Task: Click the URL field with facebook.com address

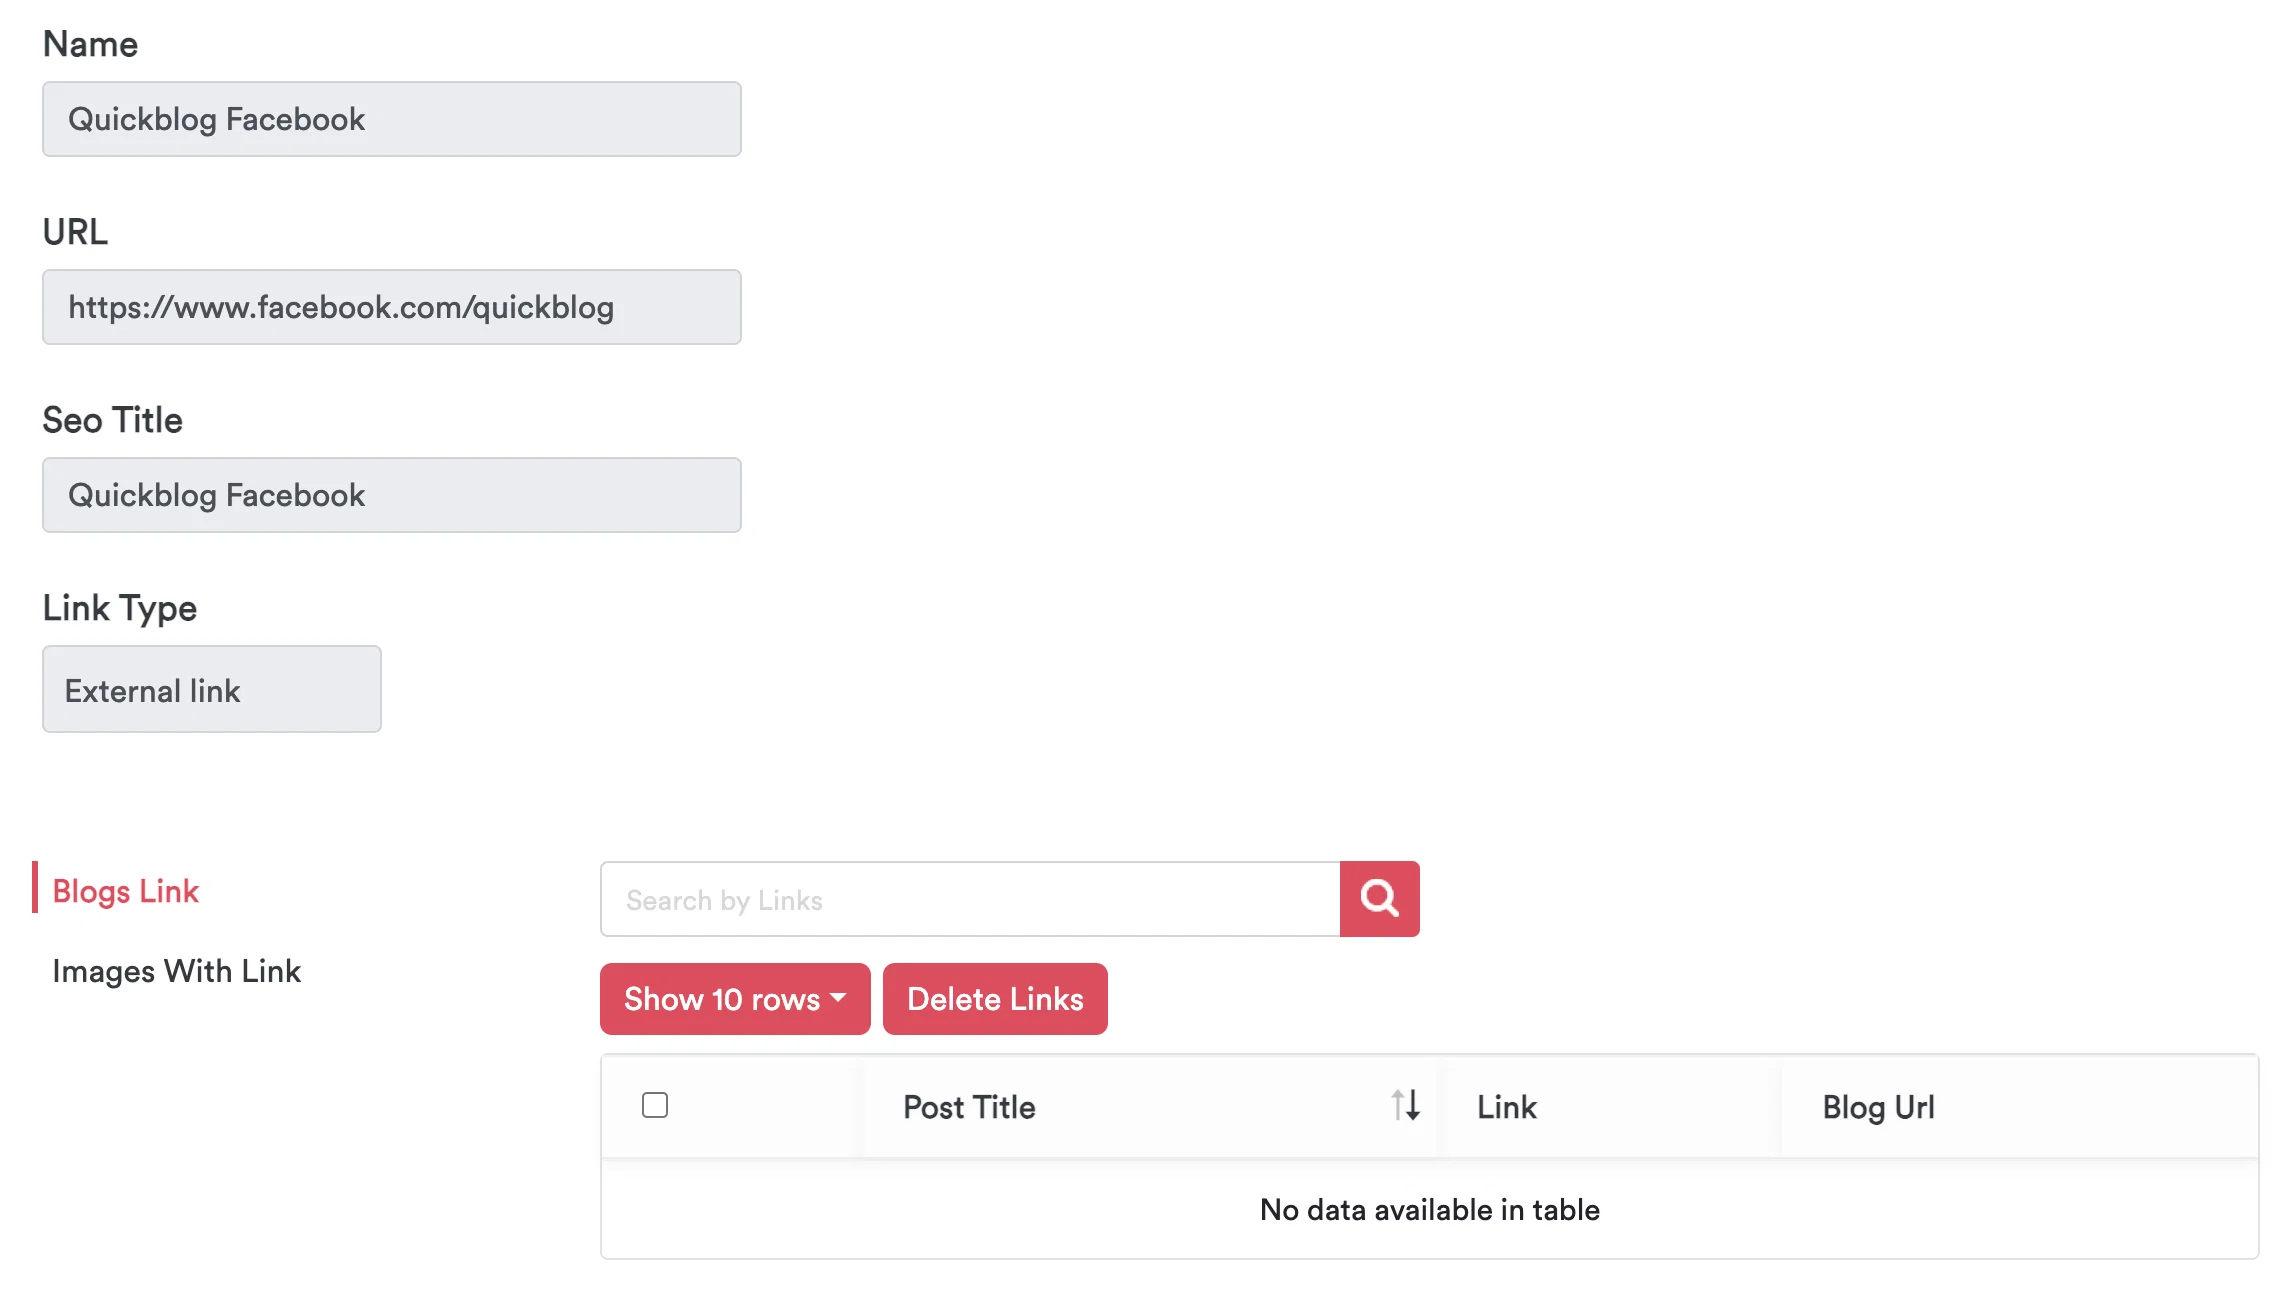Action: (x=392, y=307)
